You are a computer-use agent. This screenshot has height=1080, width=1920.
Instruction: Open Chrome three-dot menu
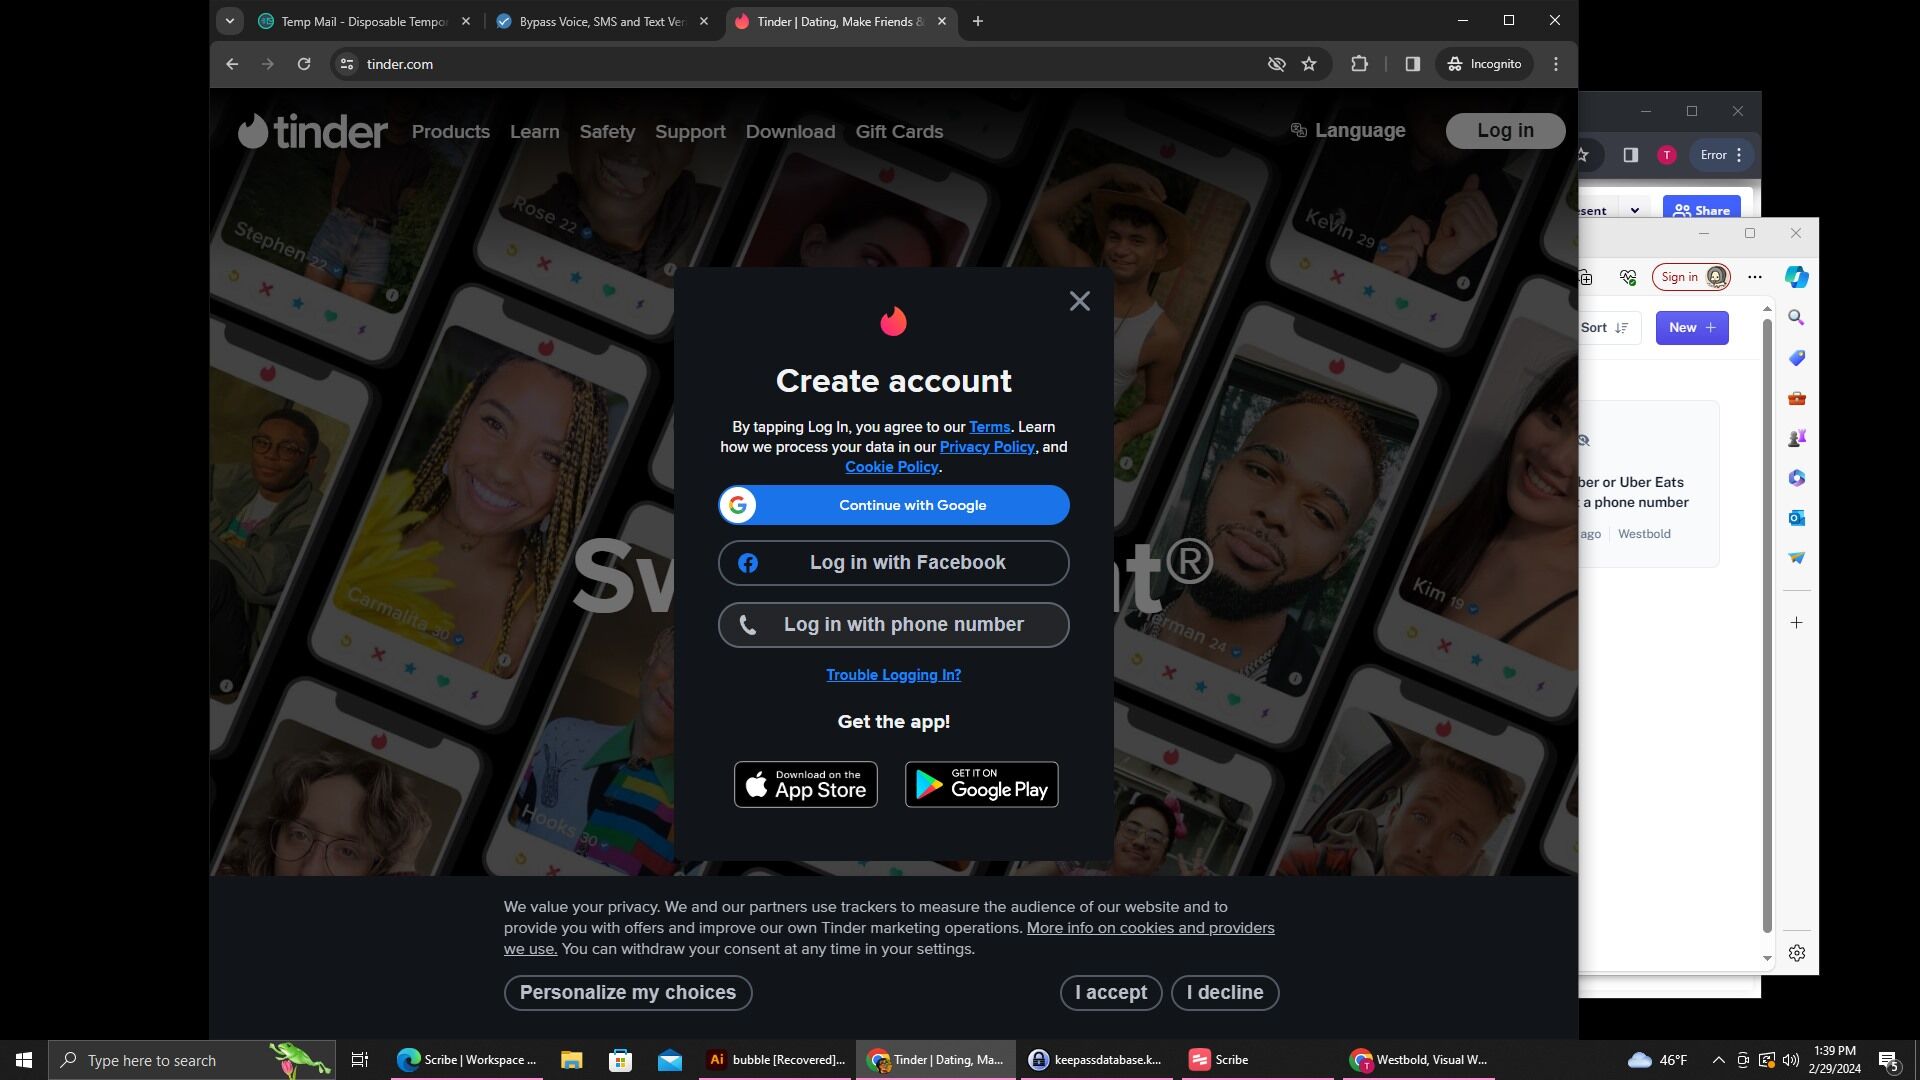pyautogui.click(x=1556, y=64)
